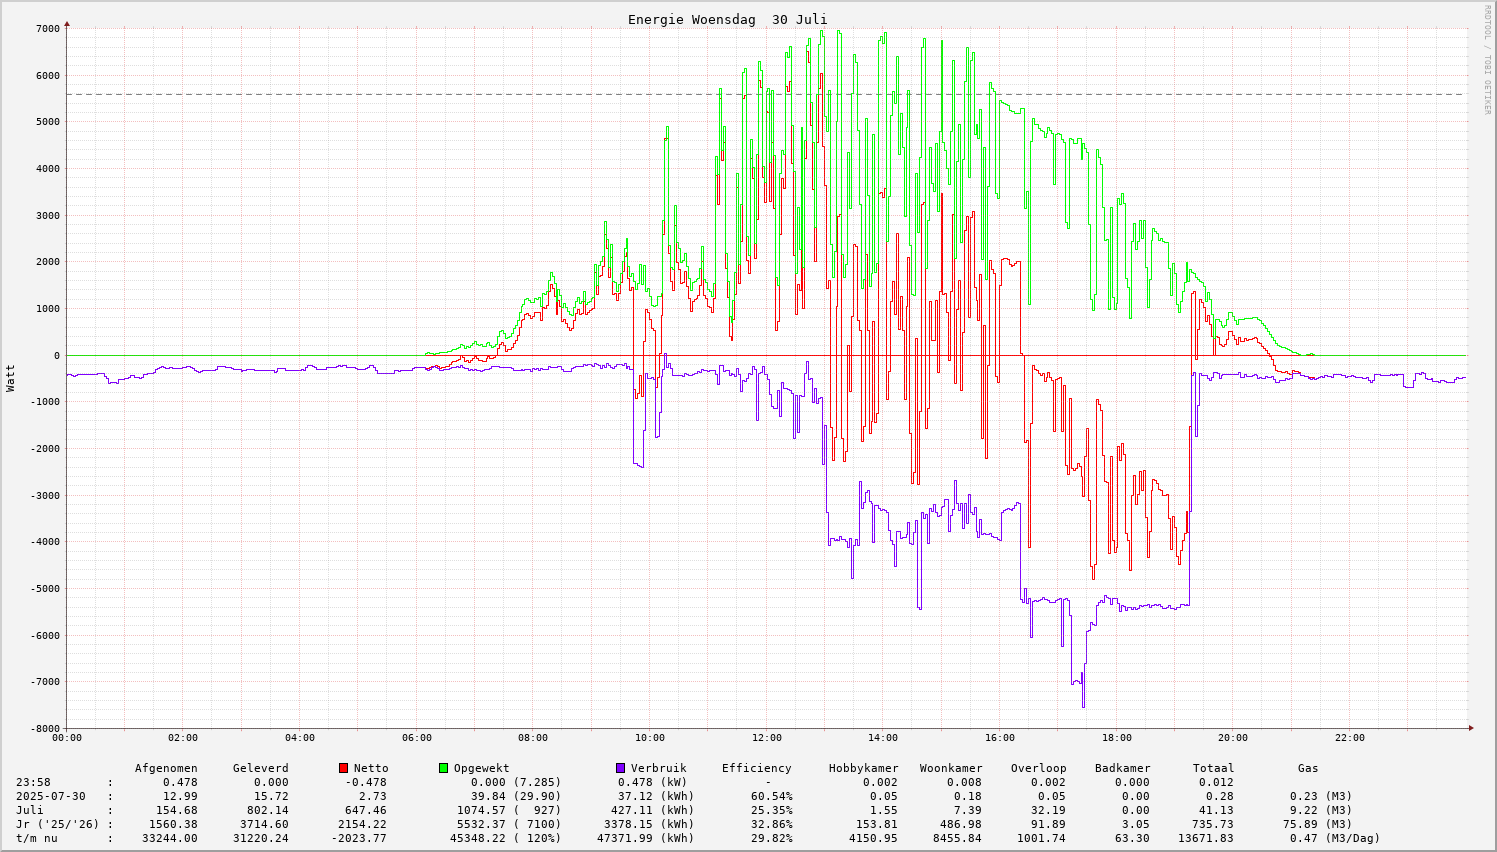This screenshot has height=852, width=1497.
Task: Click the 2025-07-30 row label
Action: pos(52,796)
